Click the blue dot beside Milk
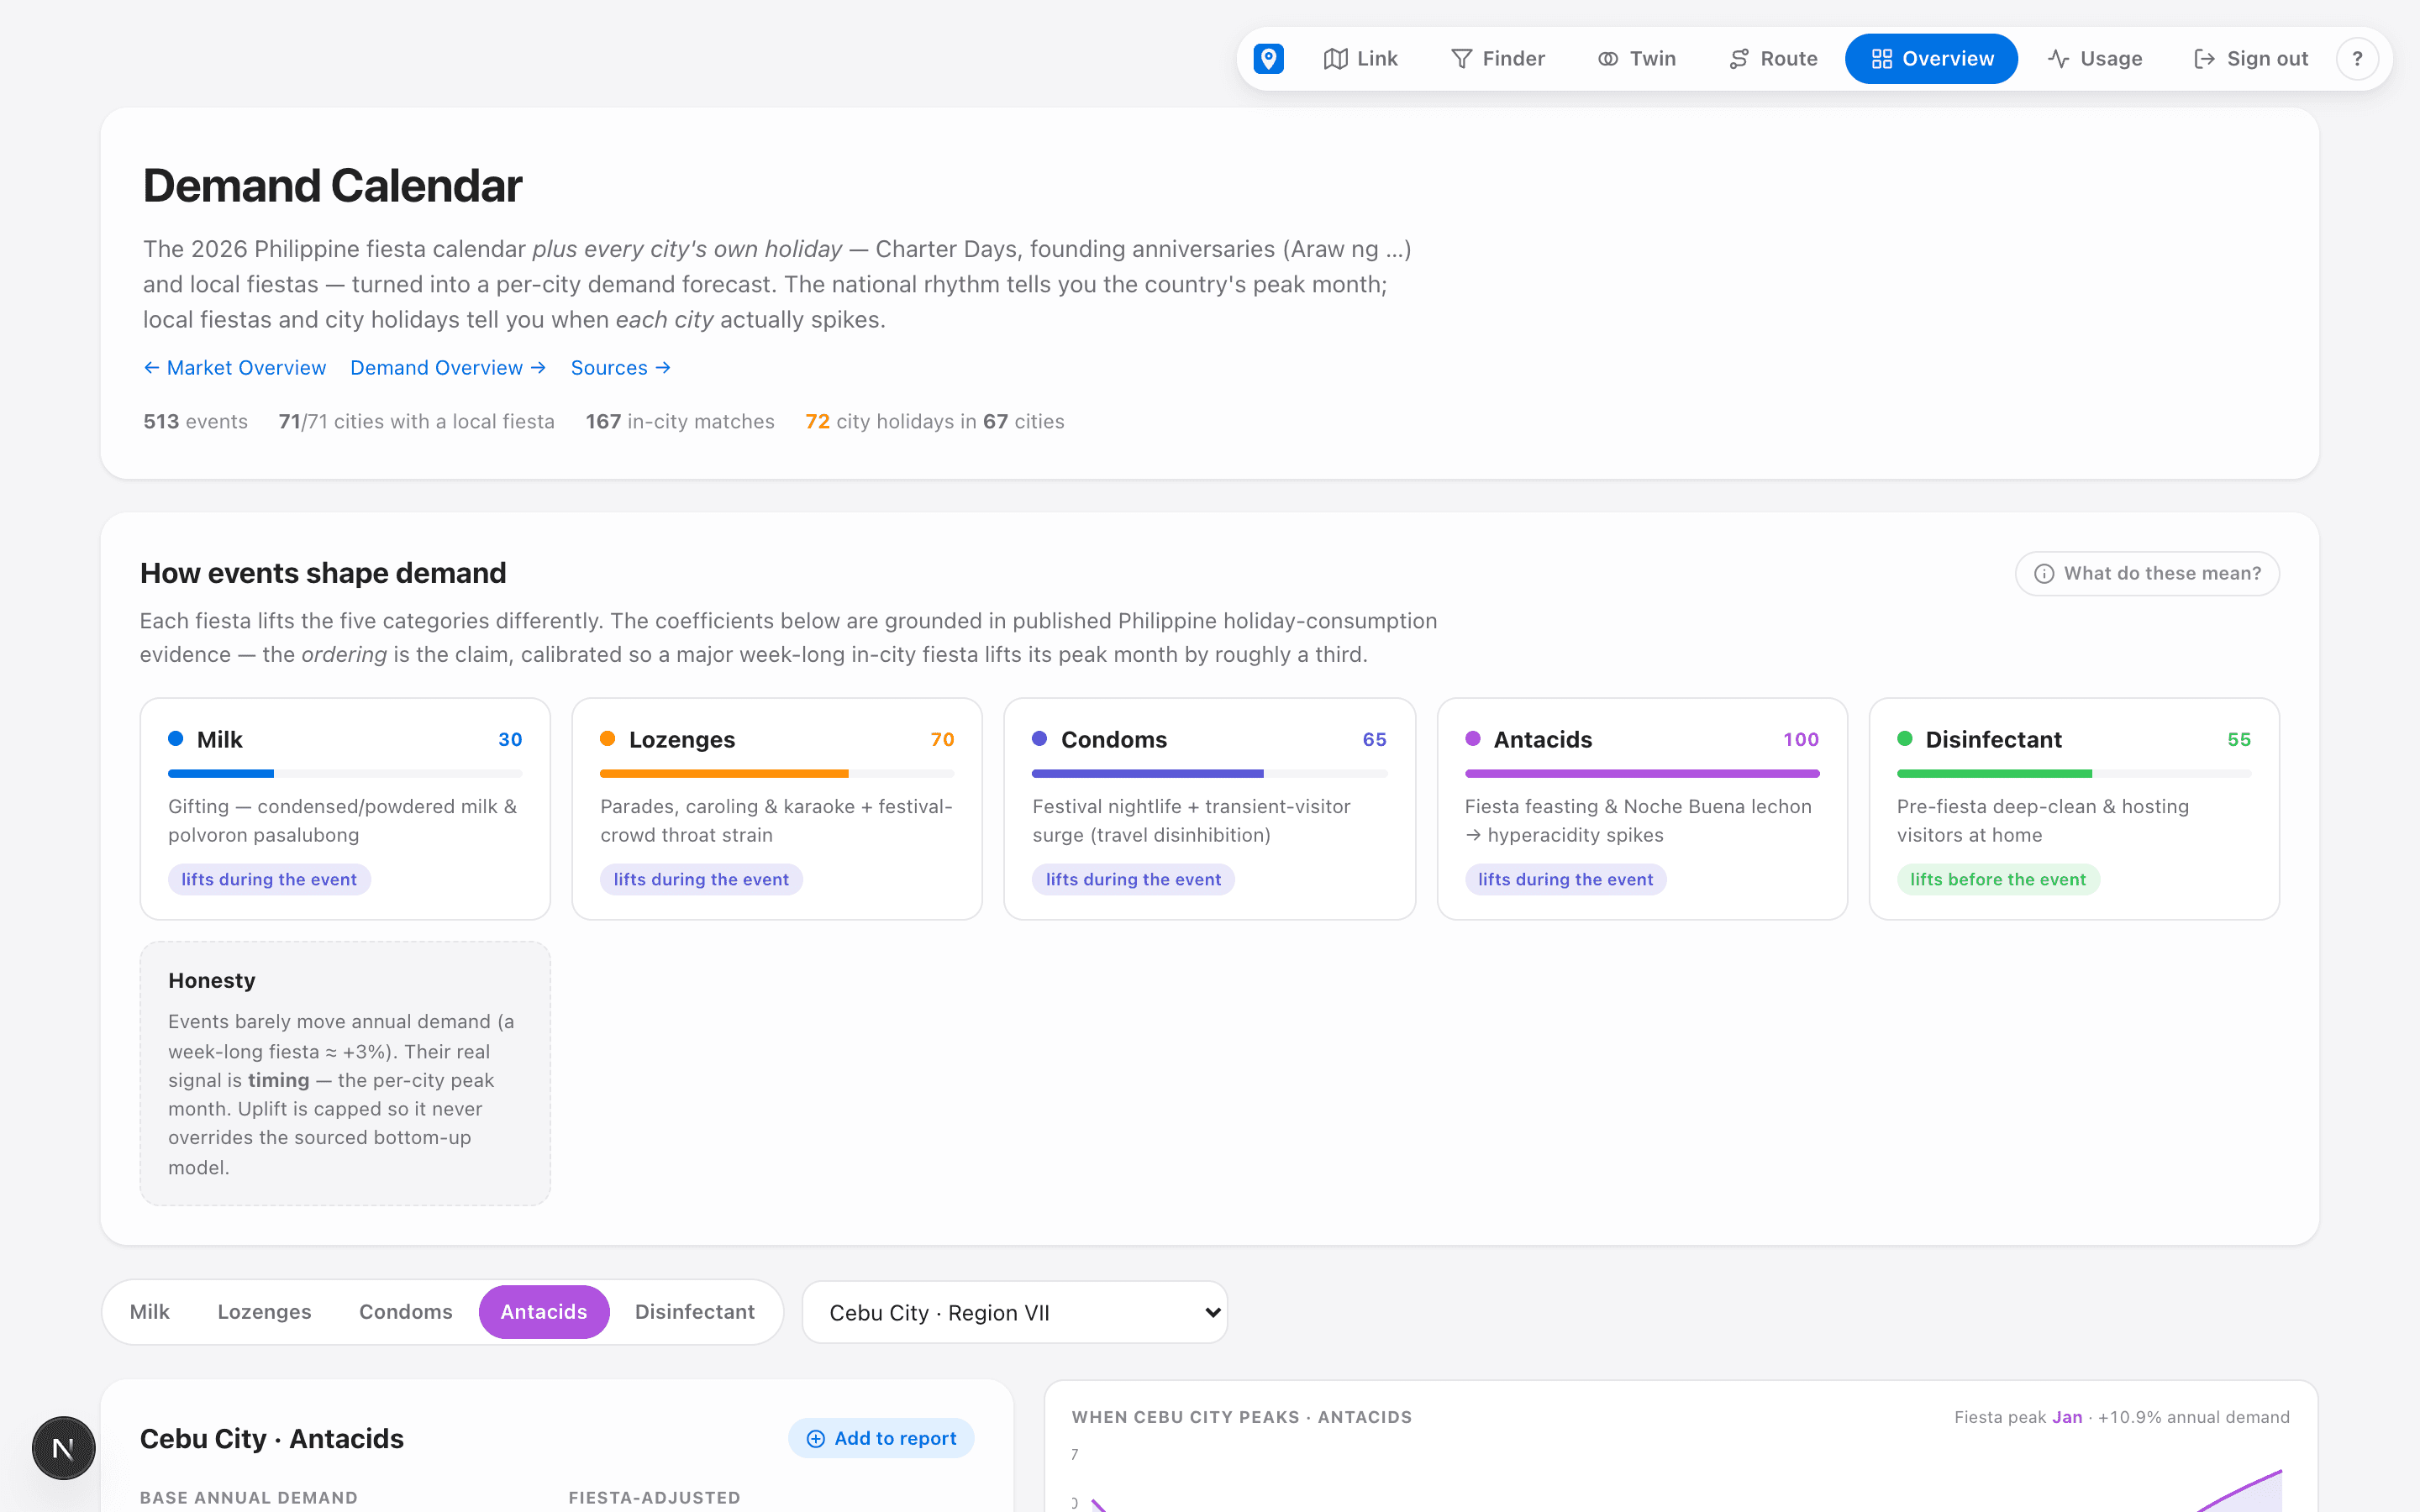 (176, 739)
